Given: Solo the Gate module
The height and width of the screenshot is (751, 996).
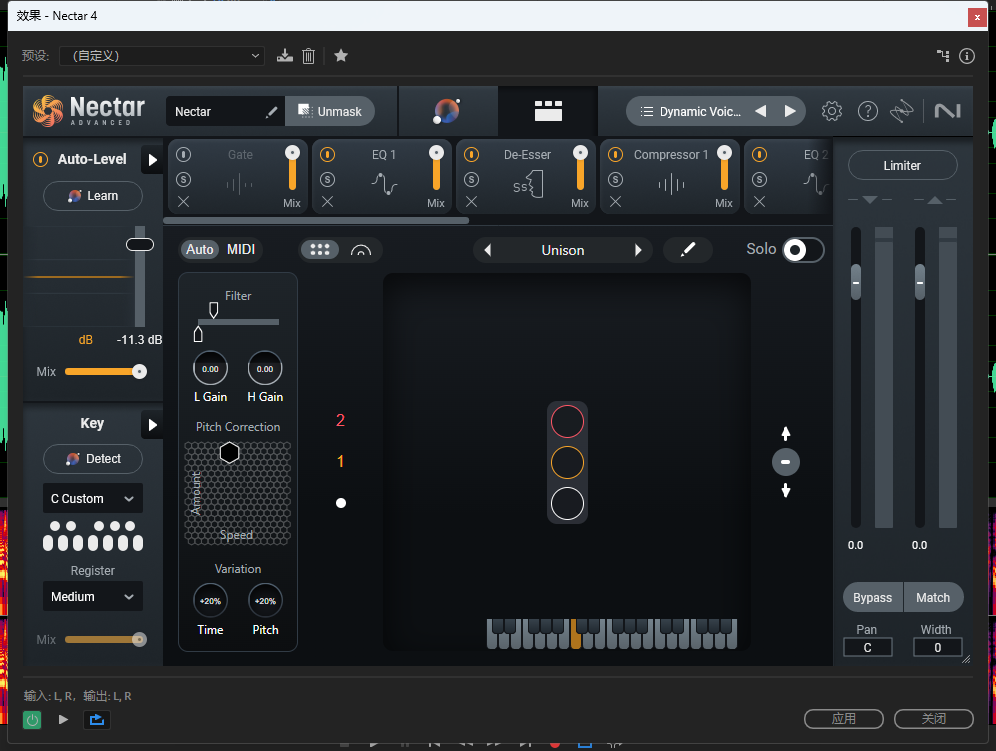Looking at the screenshot, I should [x=184, y=180].
